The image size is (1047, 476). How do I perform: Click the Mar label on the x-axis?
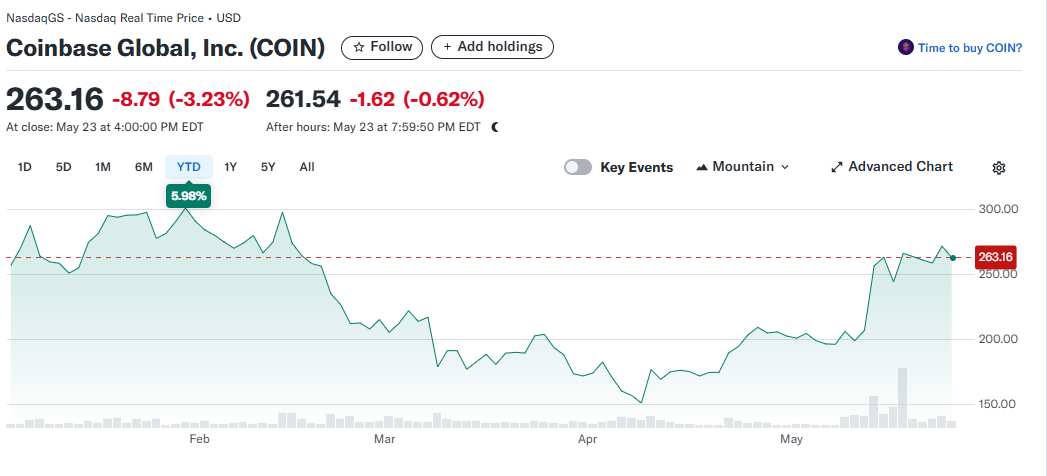tap(385, 439)
